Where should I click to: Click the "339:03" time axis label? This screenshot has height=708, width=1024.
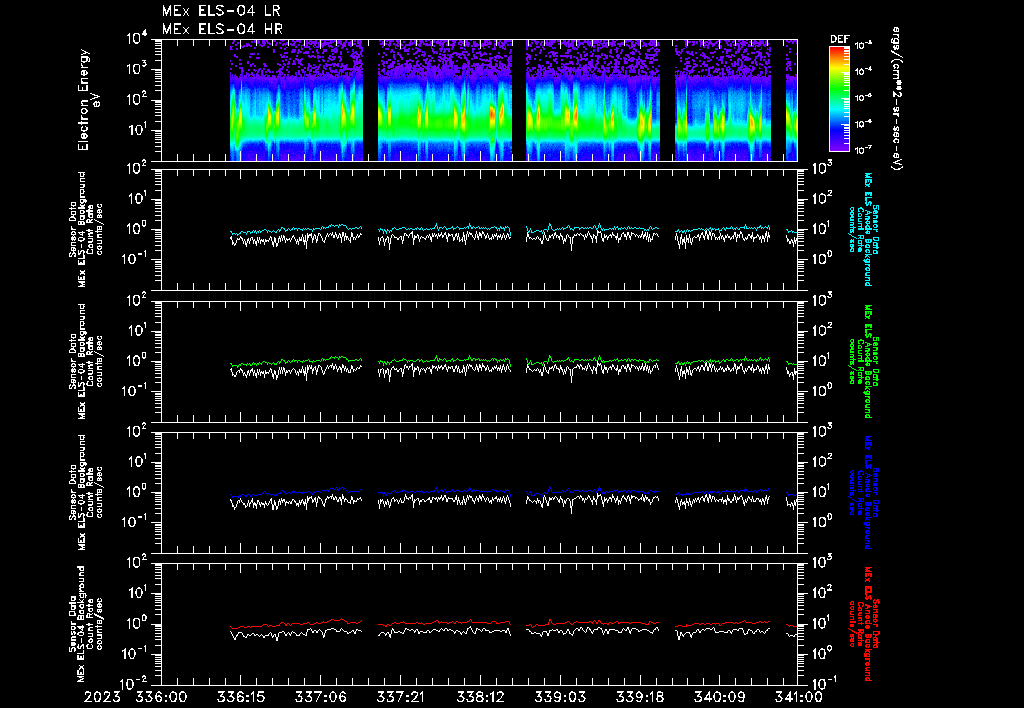pos(560,697)
